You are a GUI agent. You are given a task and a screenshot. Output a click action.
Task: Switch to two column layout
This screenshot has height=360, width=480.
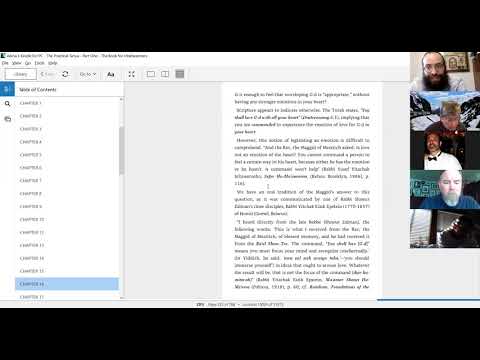coord(165,74)
